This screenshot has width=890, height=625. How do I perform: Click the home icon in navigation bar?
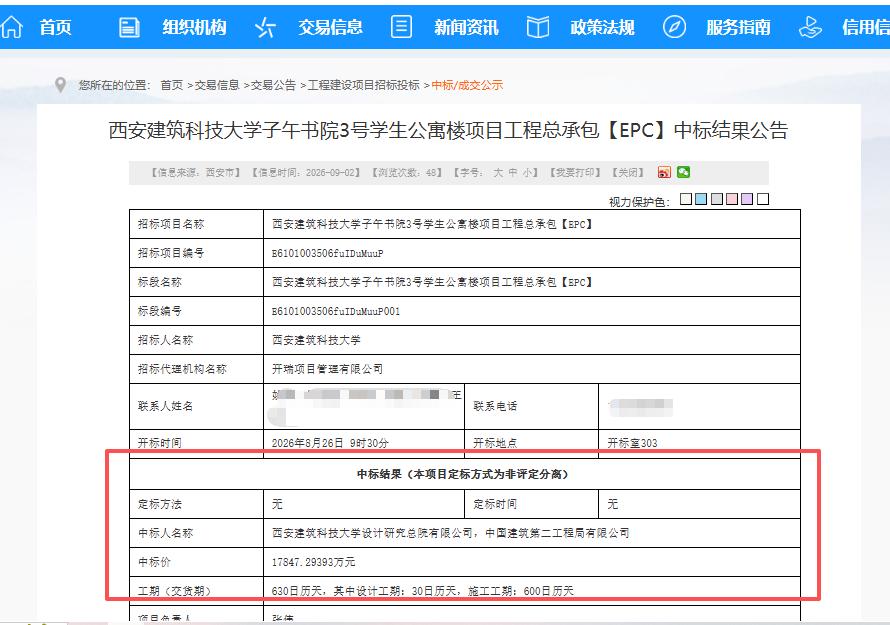click(x=11, y=27)
